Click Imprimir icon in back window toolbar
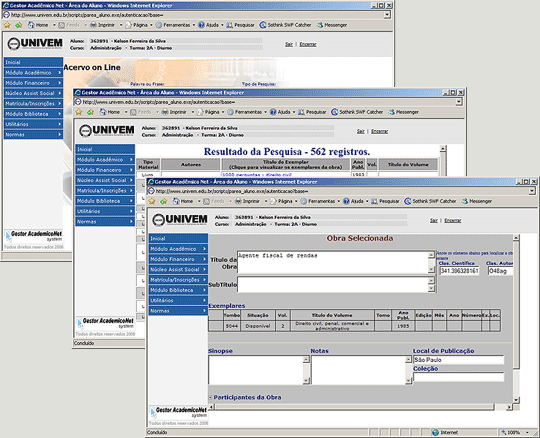Screen dimensions: 540x438 (93, 25)
